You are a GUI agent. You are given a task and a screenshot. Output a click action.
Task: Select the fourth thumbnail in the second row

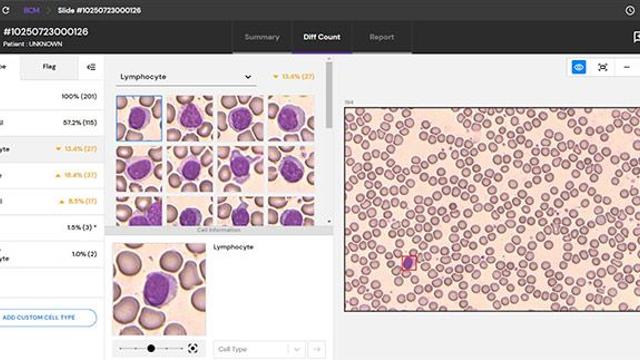pos(291,169)
